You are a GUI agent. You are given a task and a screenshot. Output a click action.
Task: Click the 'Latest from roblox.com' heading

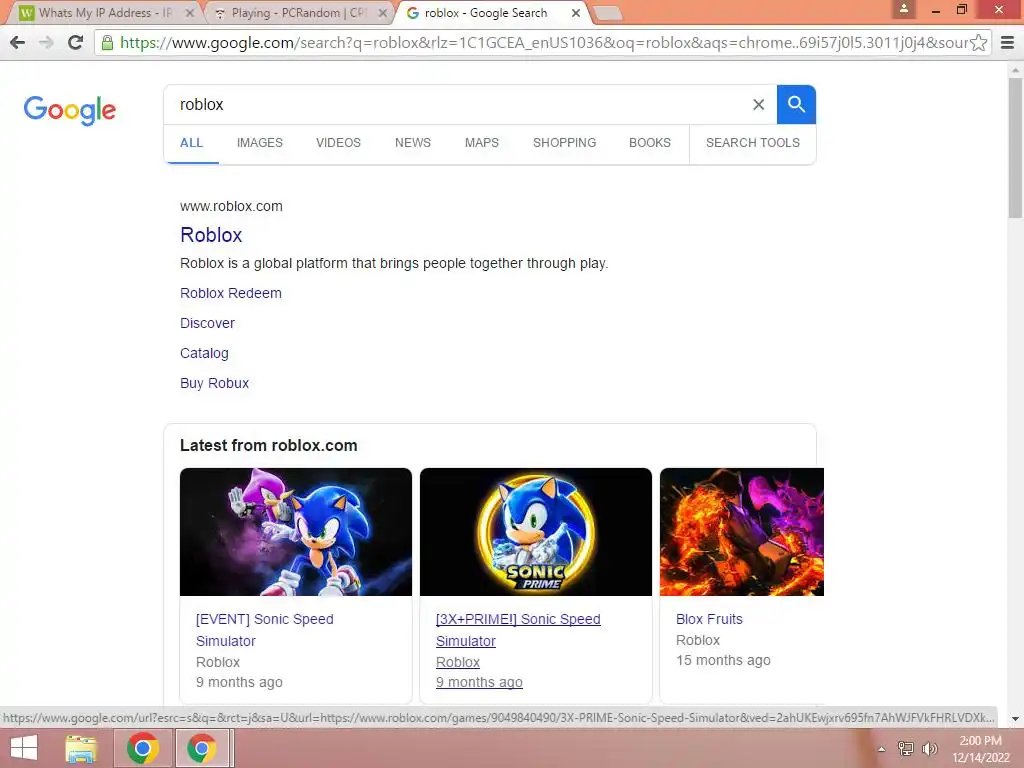pyautogui.click(x=268, y=445)
